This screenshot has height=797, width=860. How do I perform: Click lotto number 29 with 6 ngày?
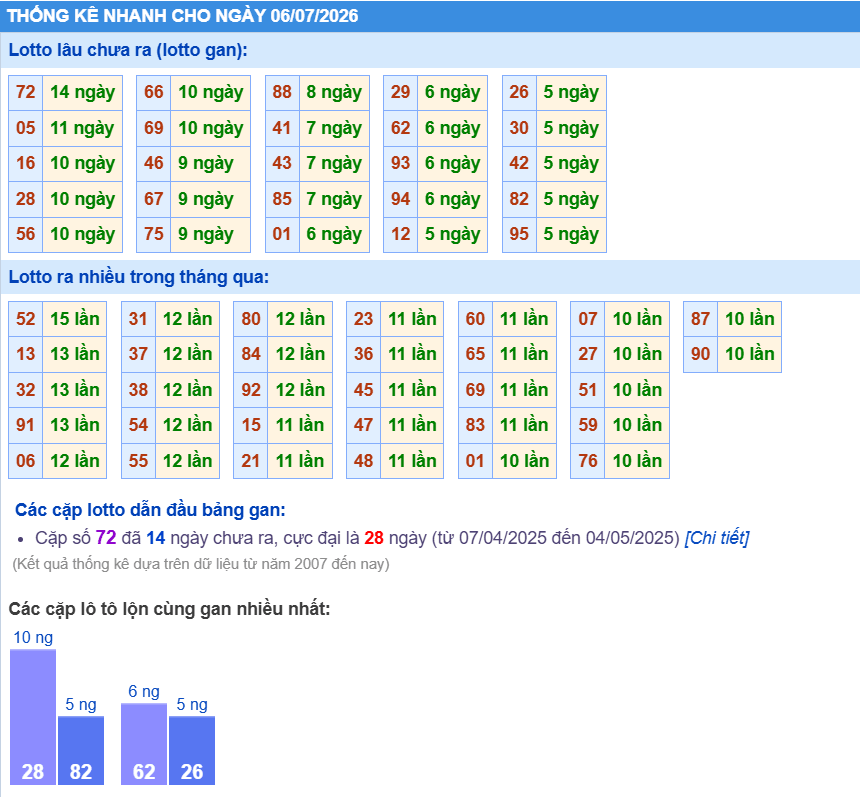click(x=400, y=92)
